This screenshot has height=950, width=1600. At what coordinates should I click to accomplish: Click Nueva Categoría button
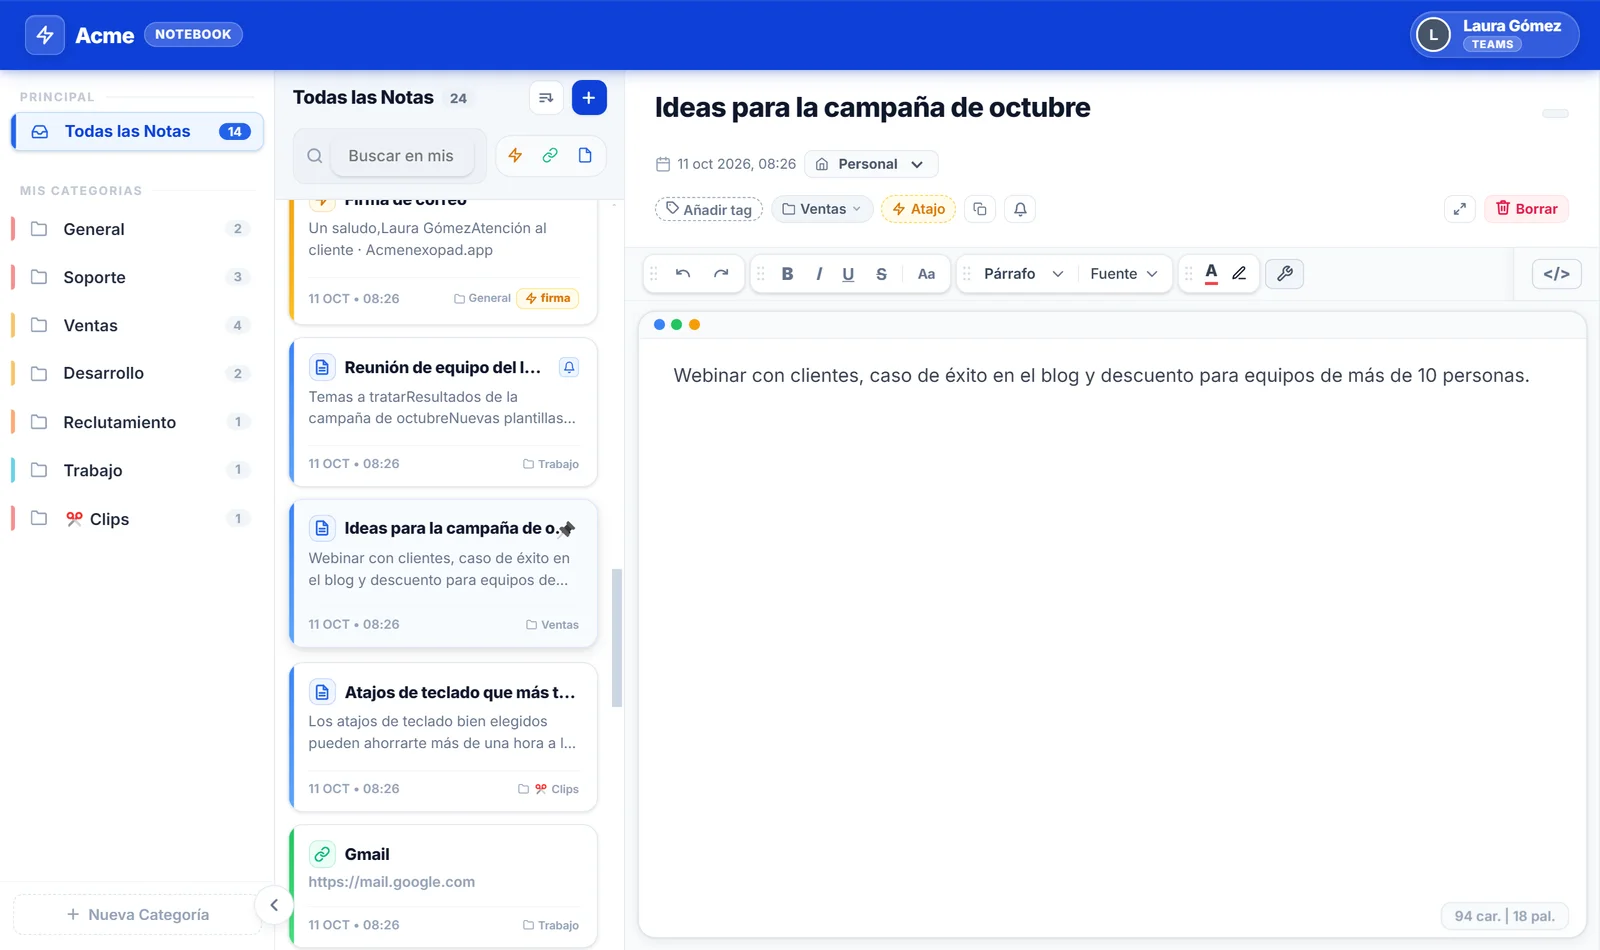pyautogui.click(x=137, y=914)
